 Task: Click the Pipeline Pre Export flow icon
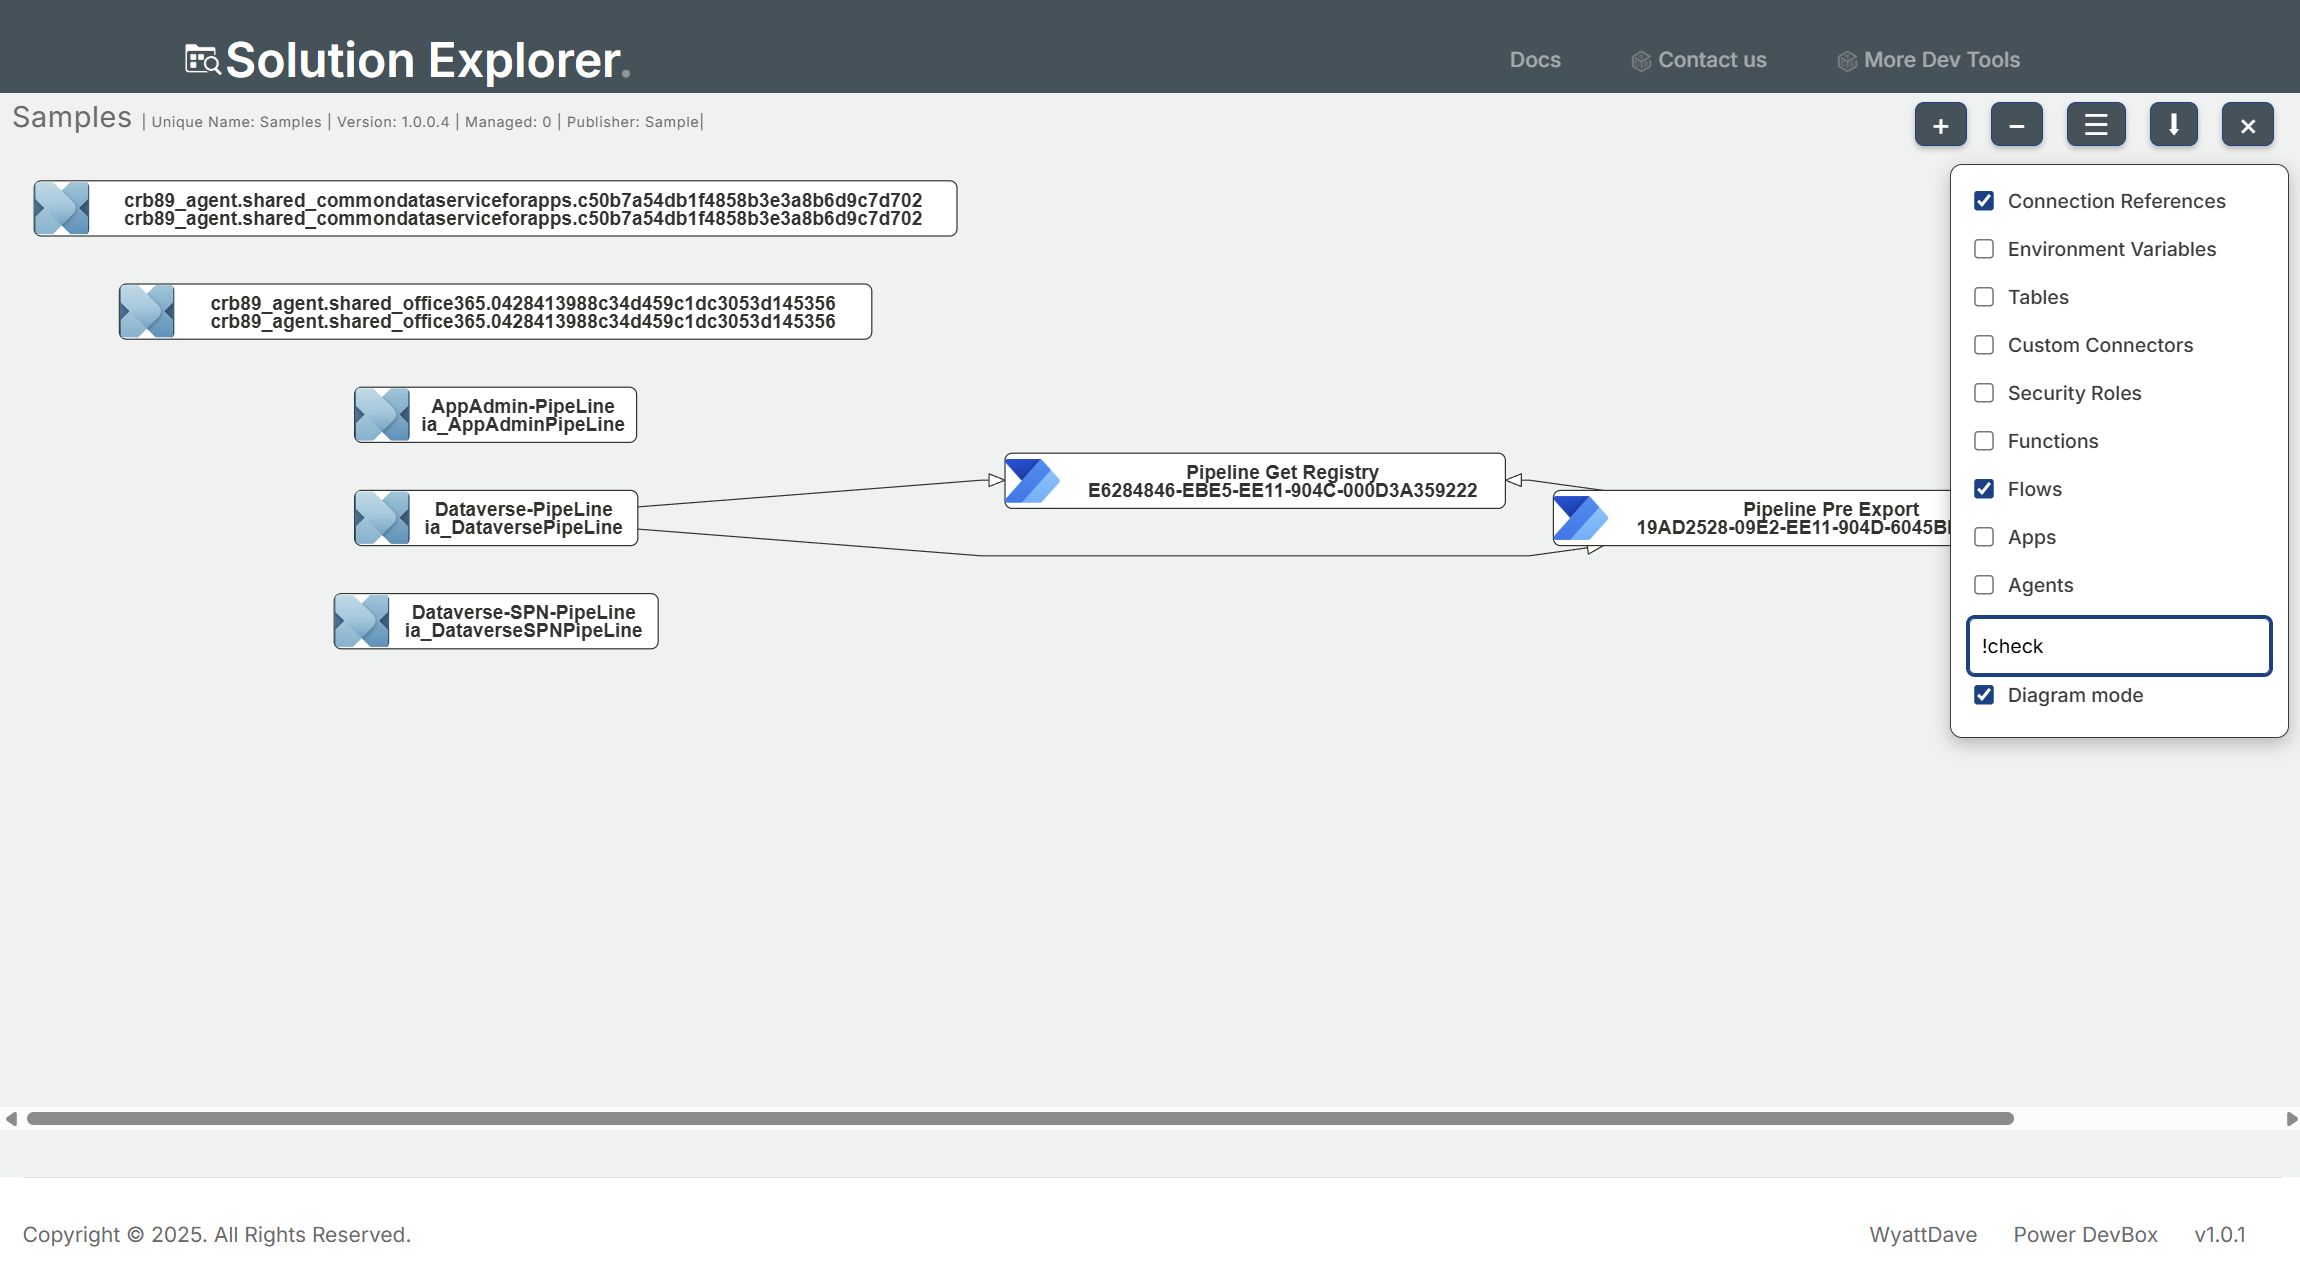pos(1580,518)
